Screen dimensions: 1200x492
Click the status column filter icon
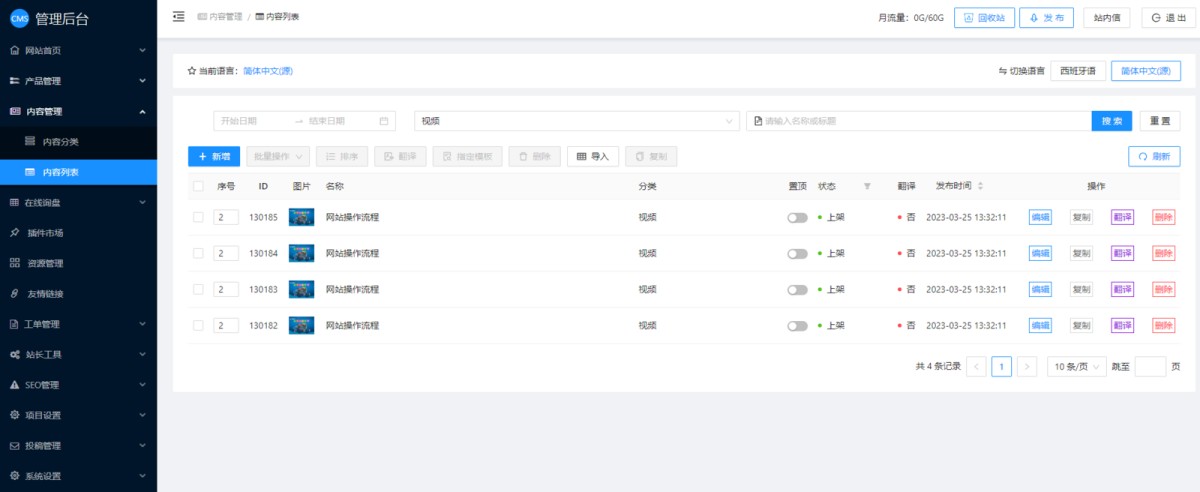tap(867, 186)
